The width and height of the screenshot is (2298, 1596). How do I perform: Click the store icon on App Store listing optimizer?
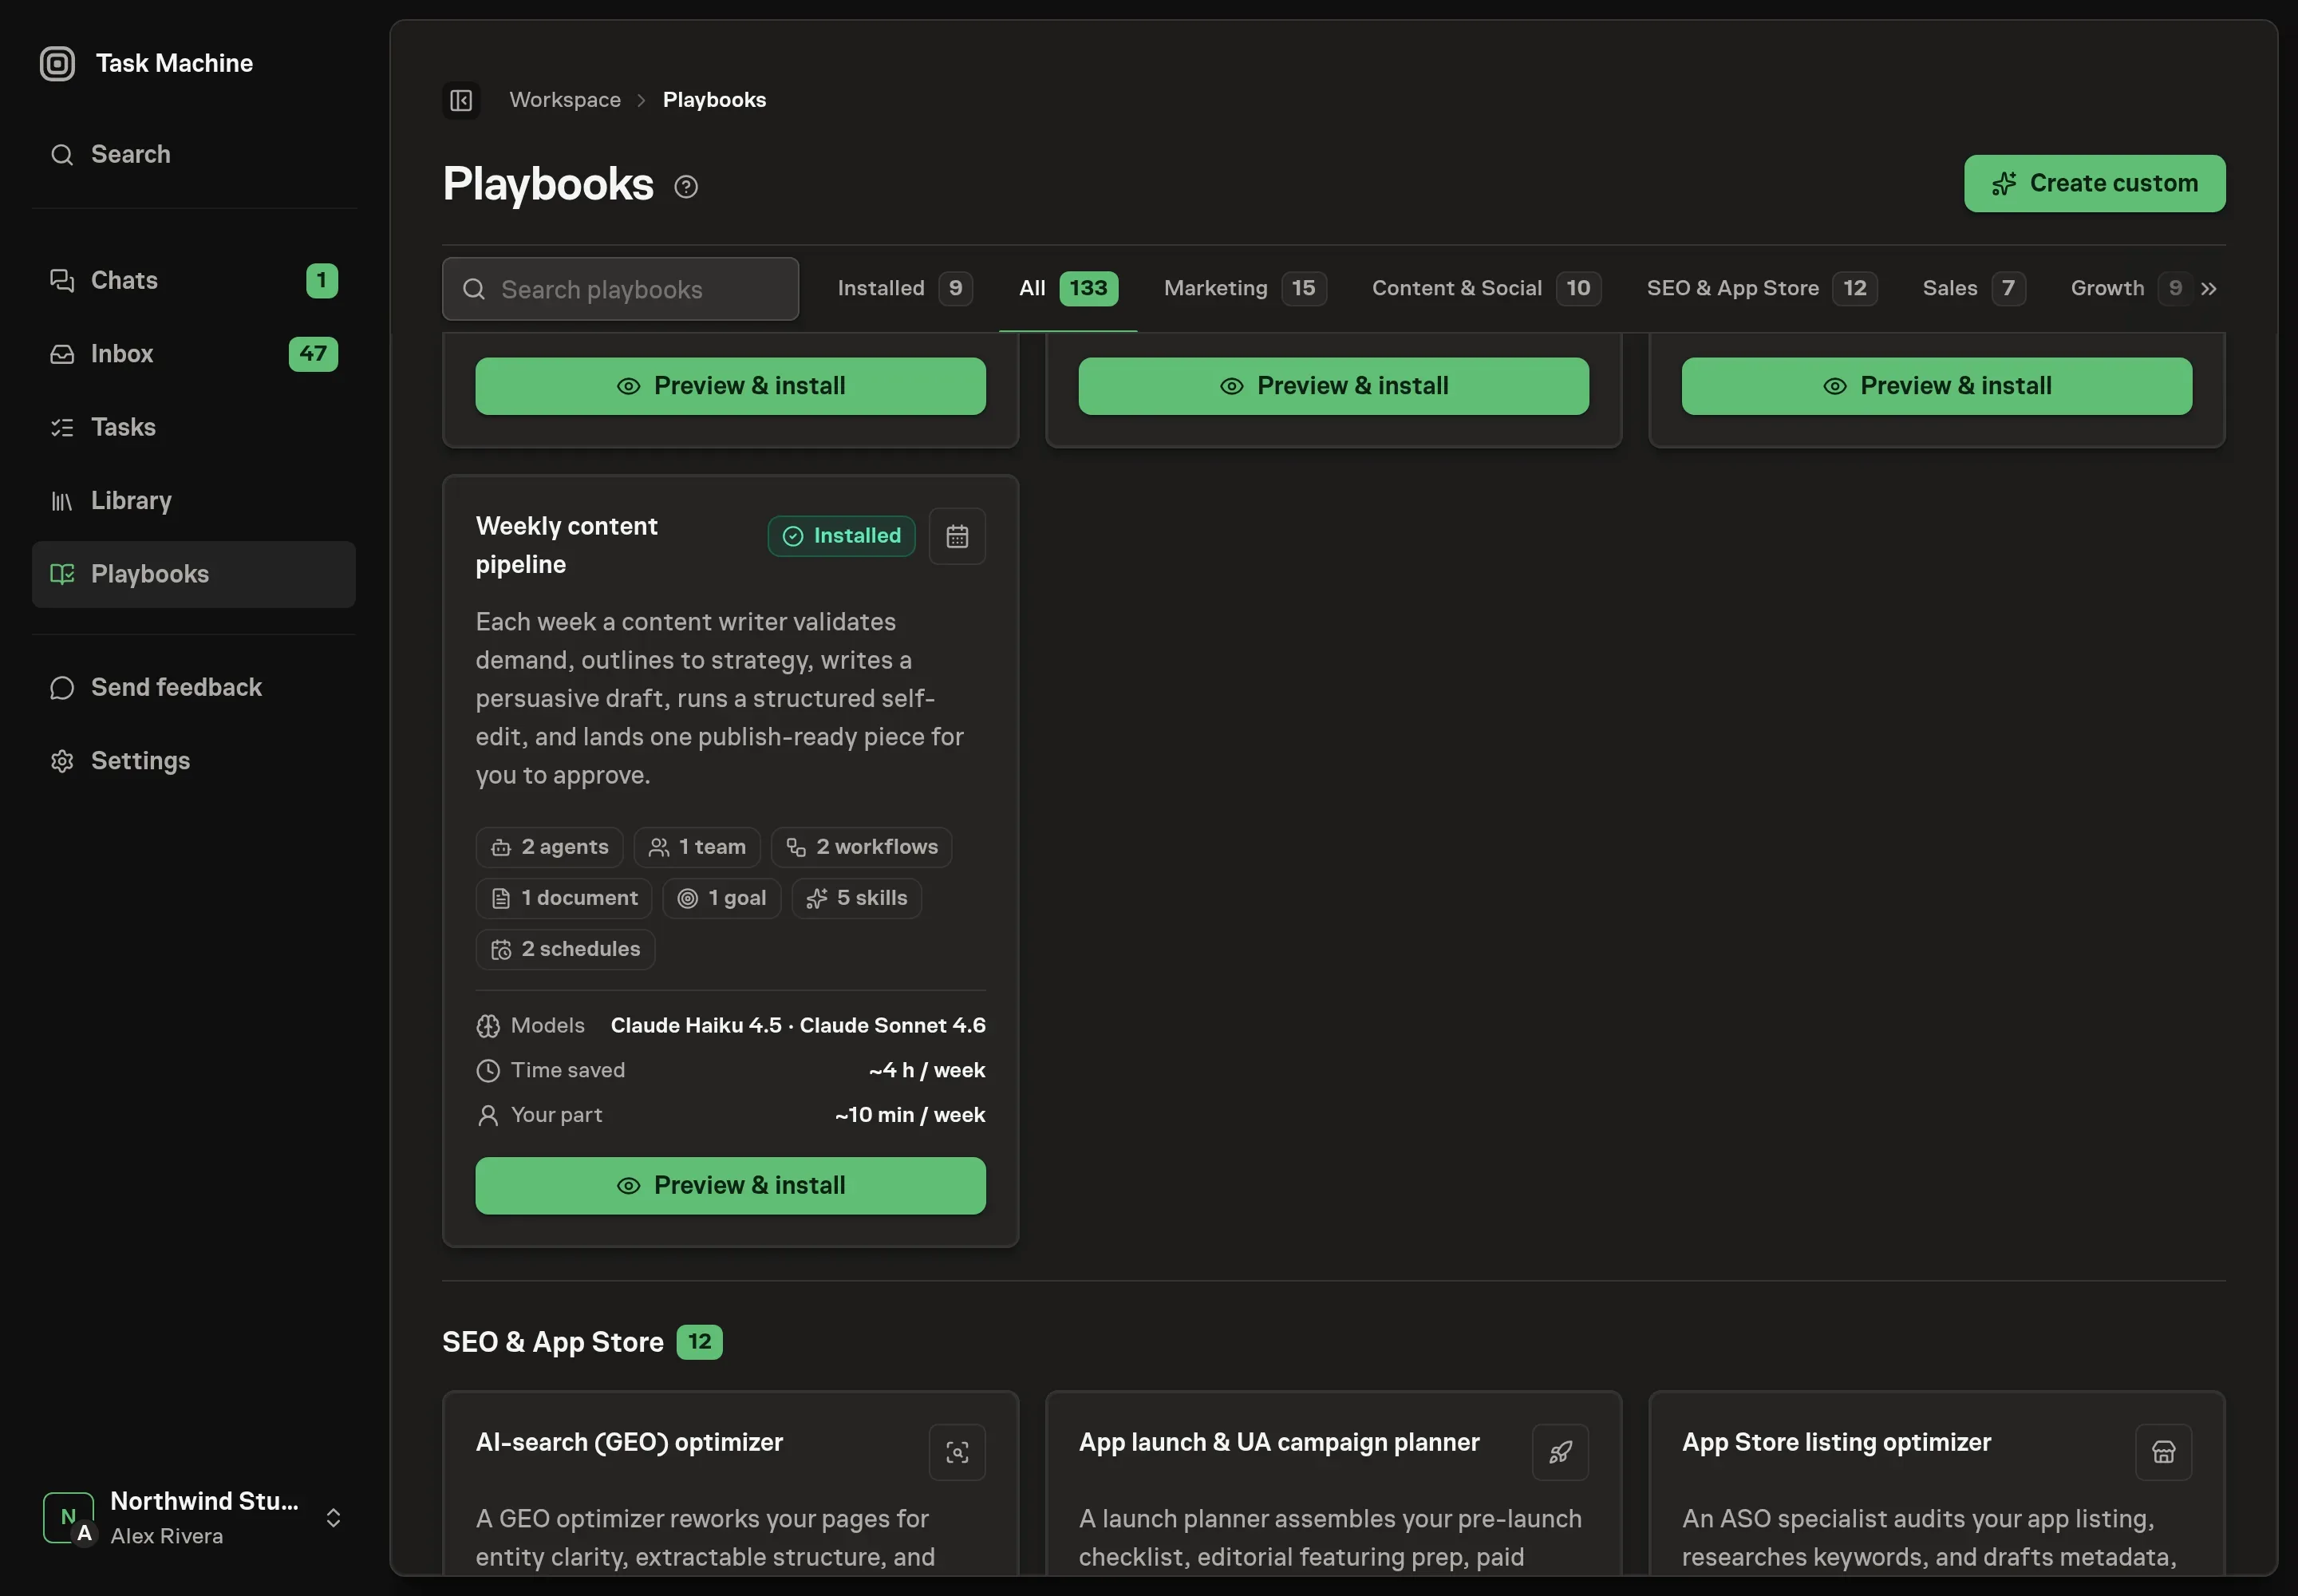(x=2163, y=1452)
